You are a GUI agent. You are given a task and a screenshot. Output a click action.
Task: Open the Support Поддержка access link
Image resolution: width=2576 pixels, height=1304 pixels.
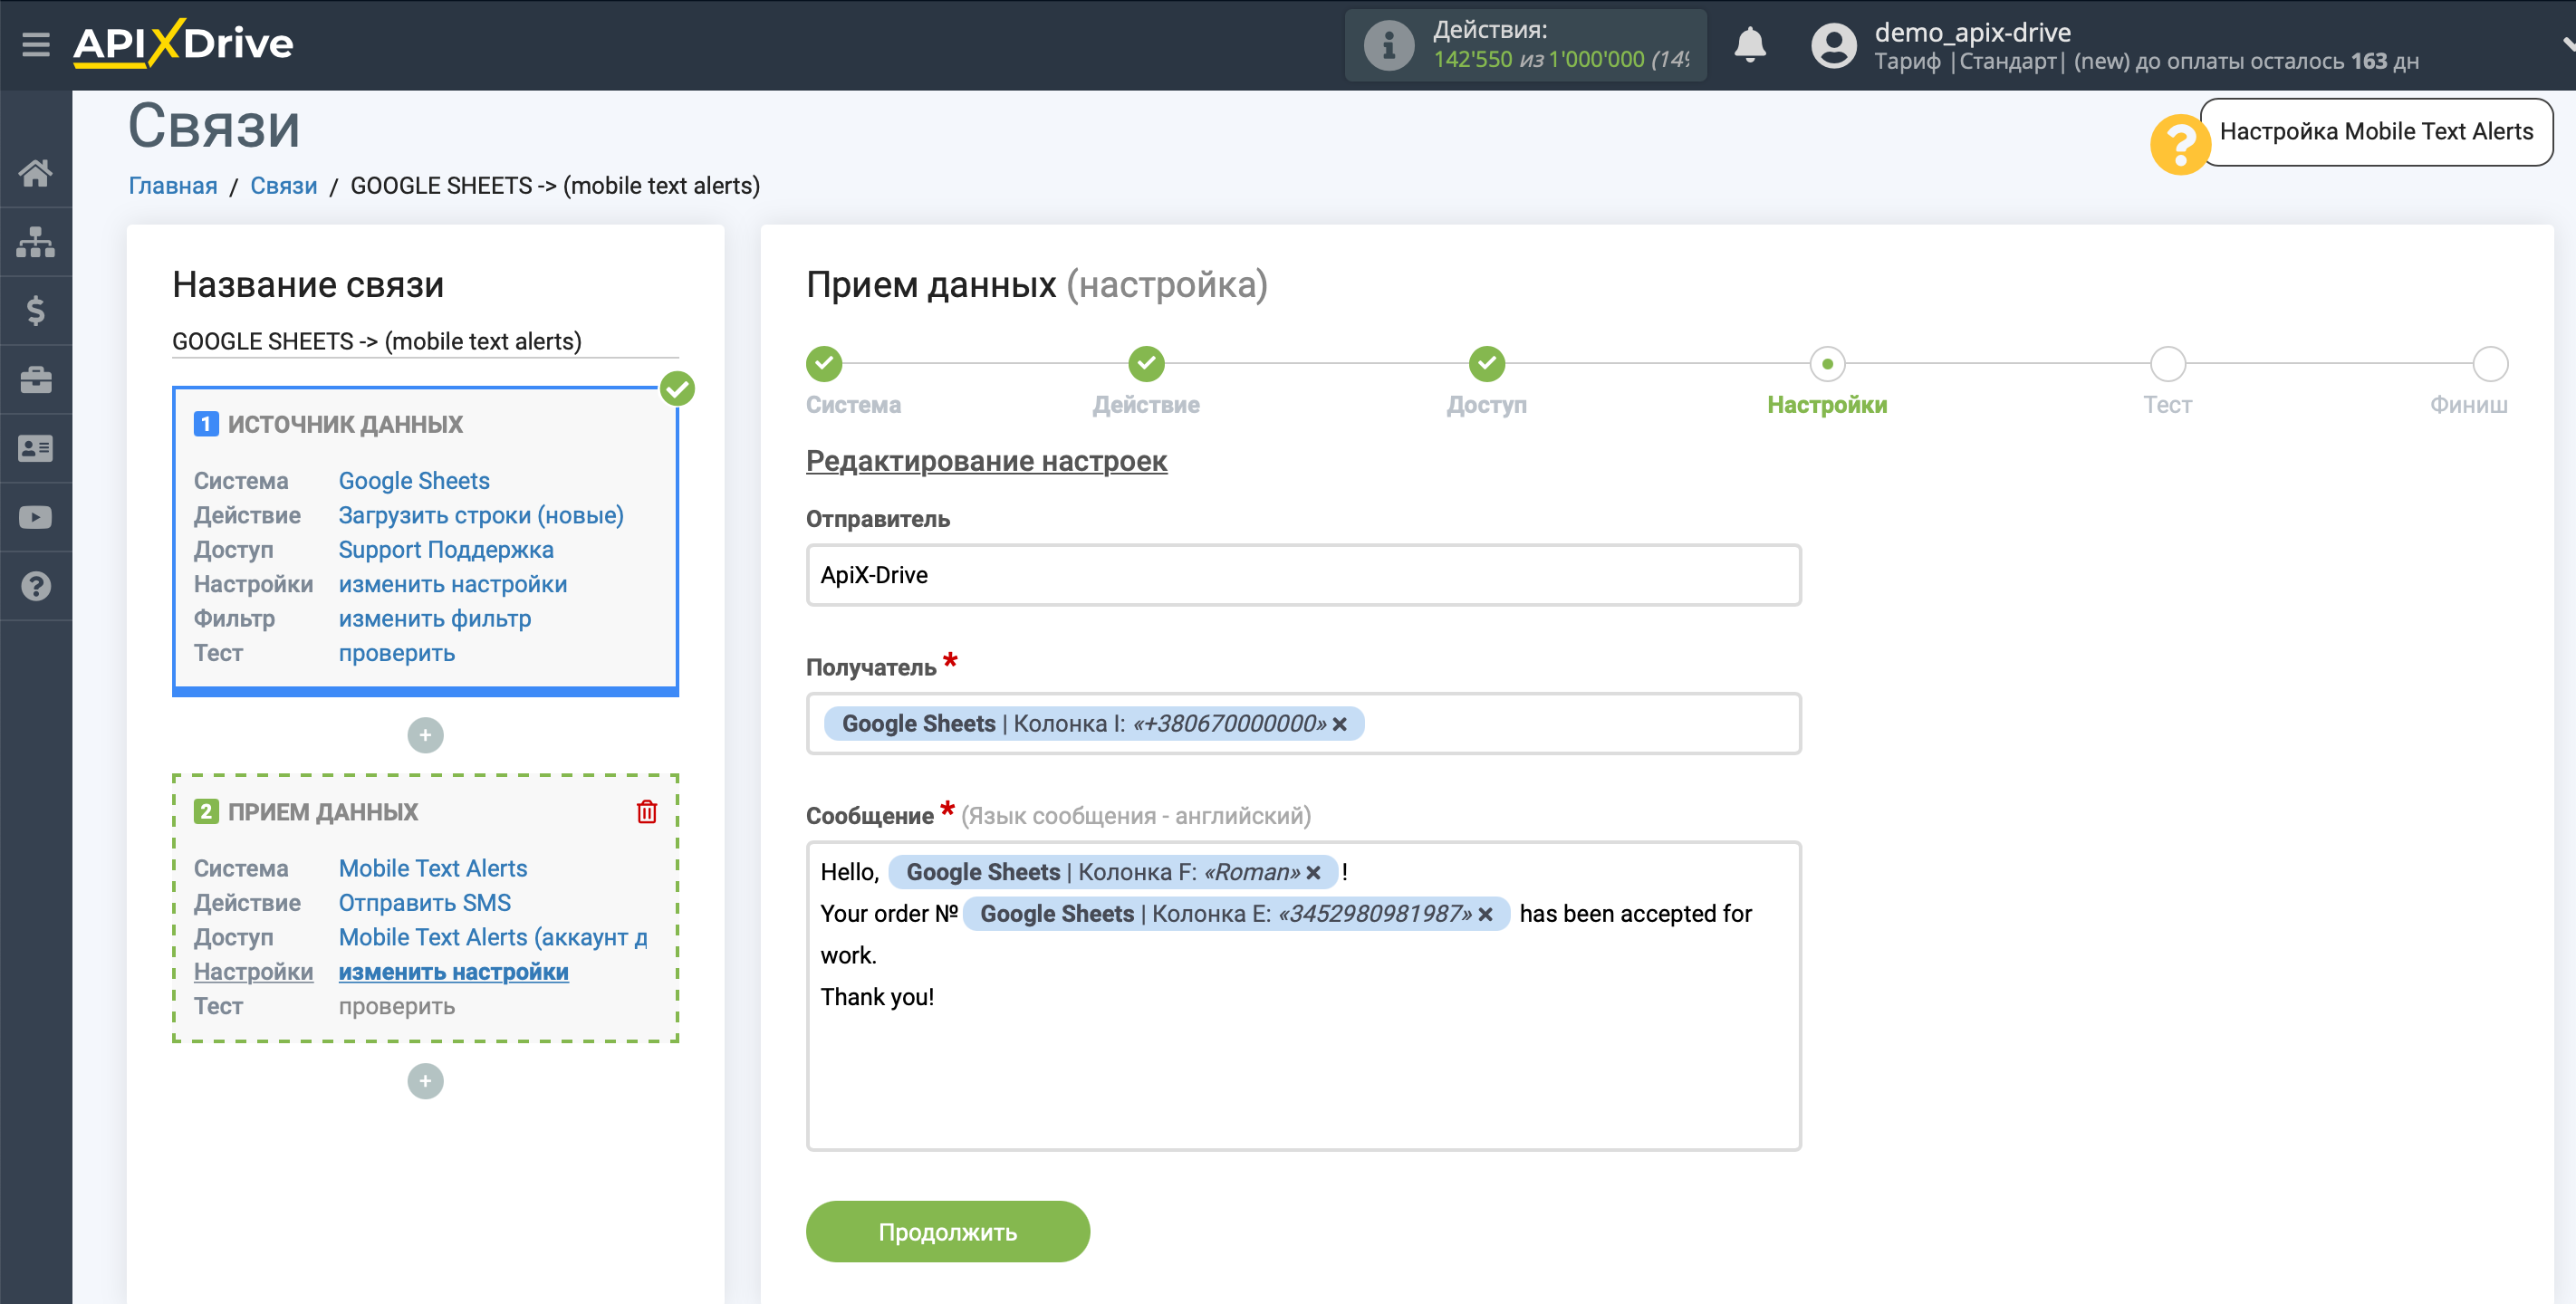(x=446, y=550)
